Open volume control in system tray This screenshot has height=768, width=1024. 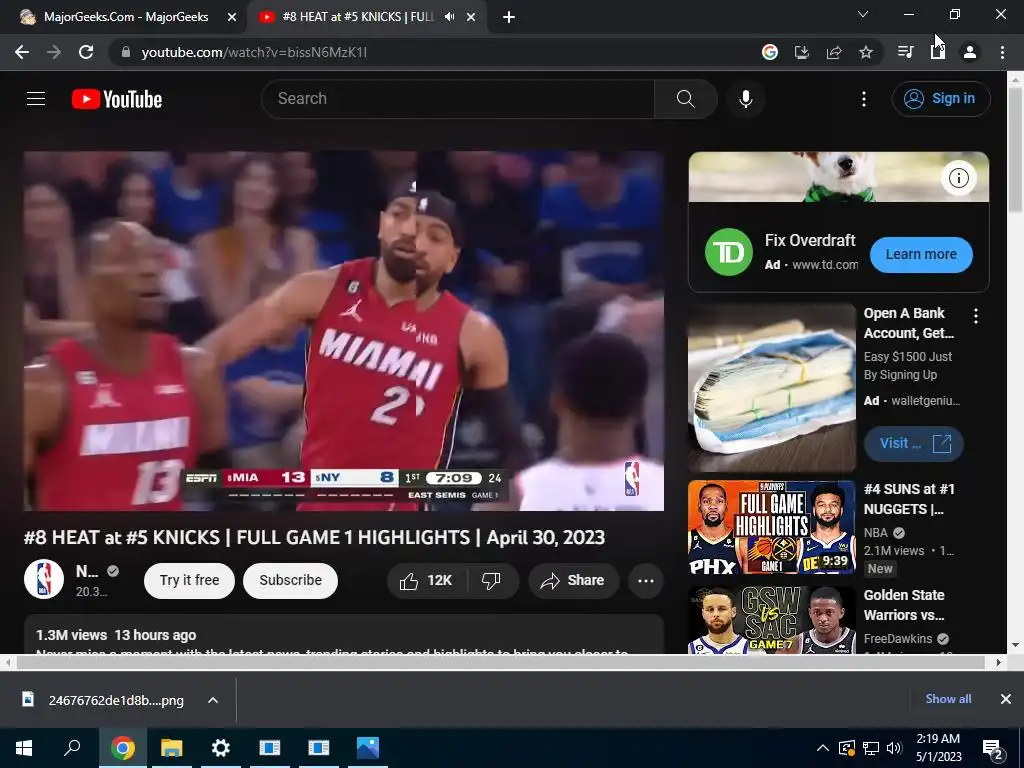(x=894, y=748)
